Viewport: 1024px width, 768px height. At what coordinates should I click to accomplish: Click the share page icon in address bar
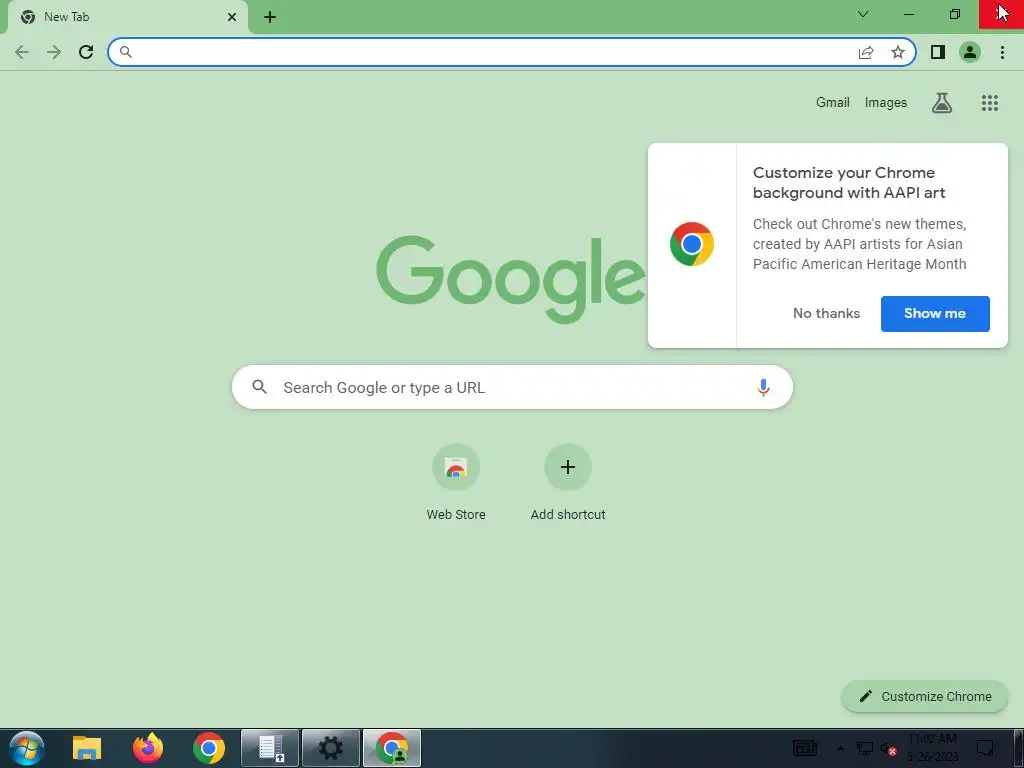(866, 52)
